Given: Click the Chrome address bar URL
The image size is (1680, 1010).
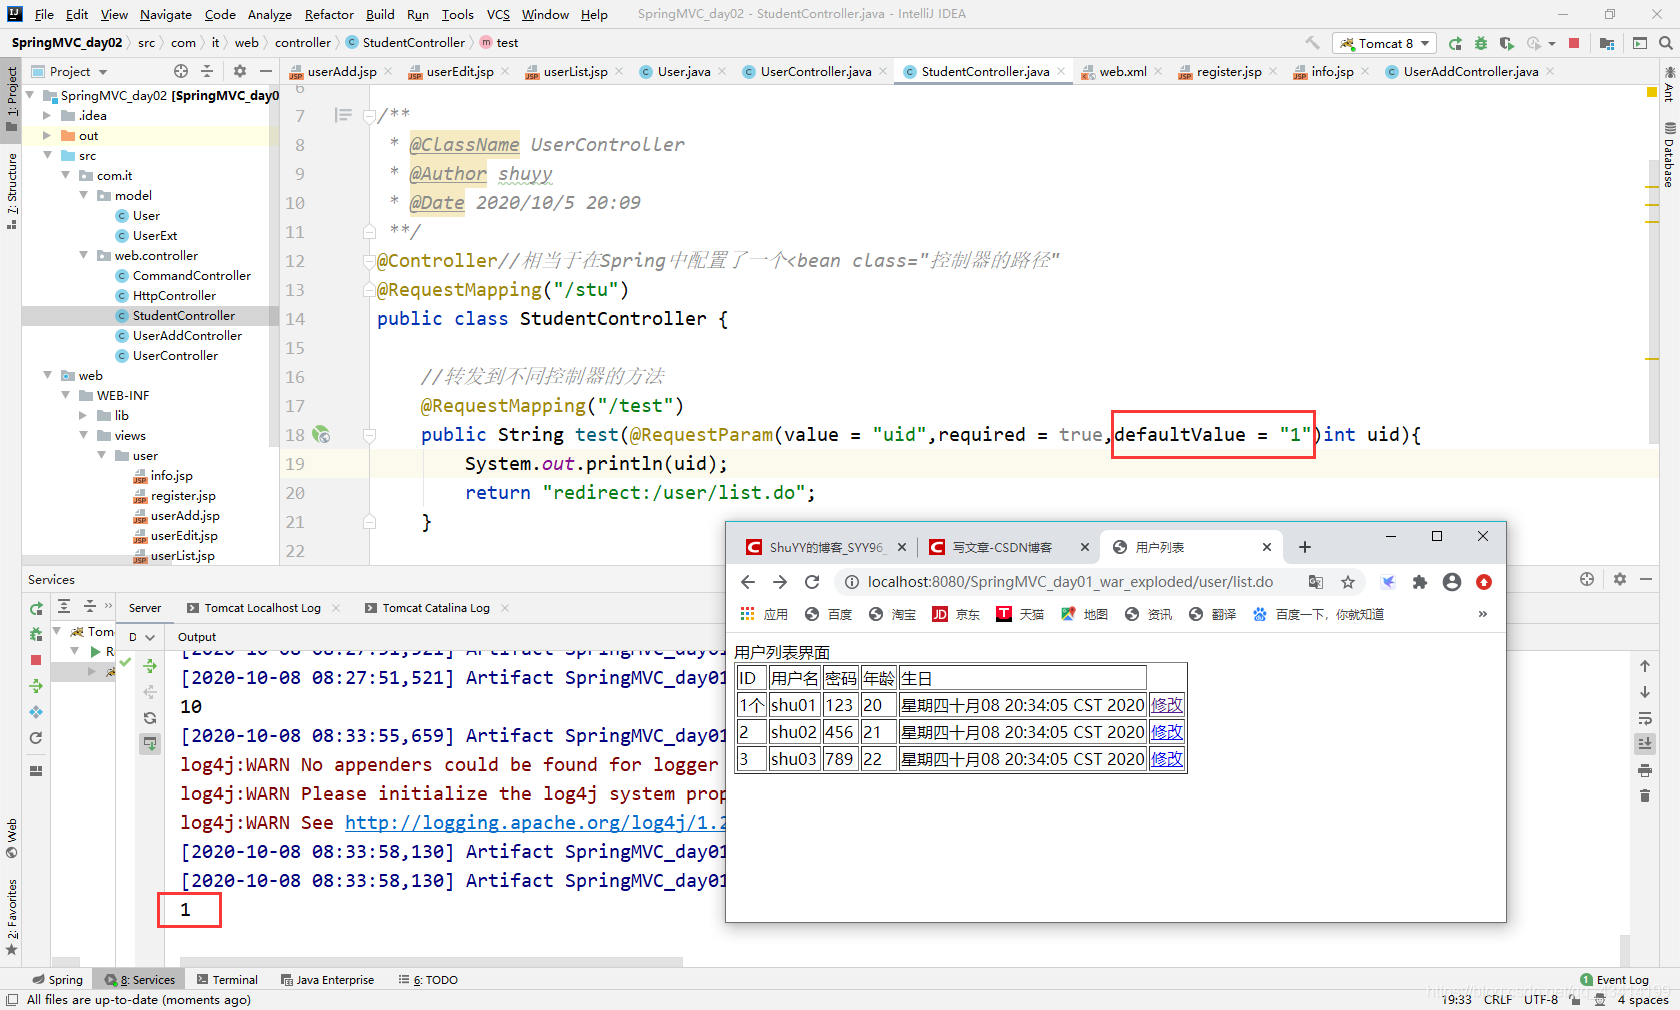Looking at the screenshot, I should 1070,582.
